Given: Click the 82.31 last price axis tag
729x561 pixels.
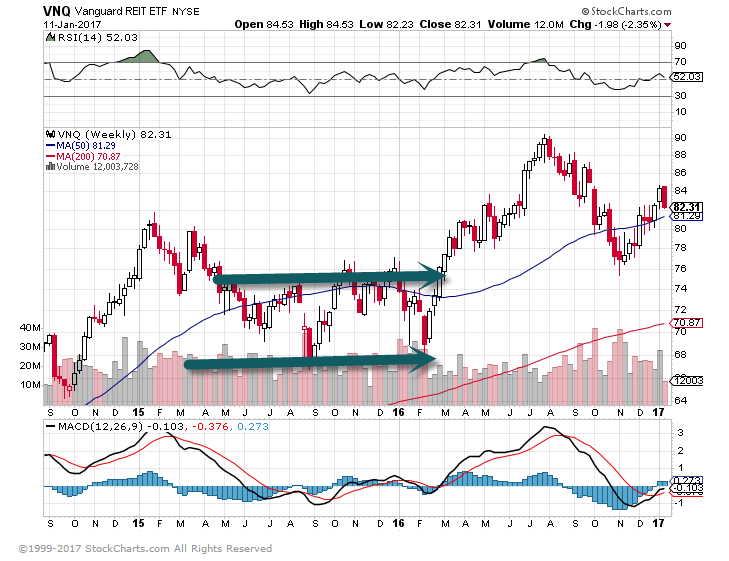Looking at the screenshot, I should pyautogui.click(x=687, y=207).
